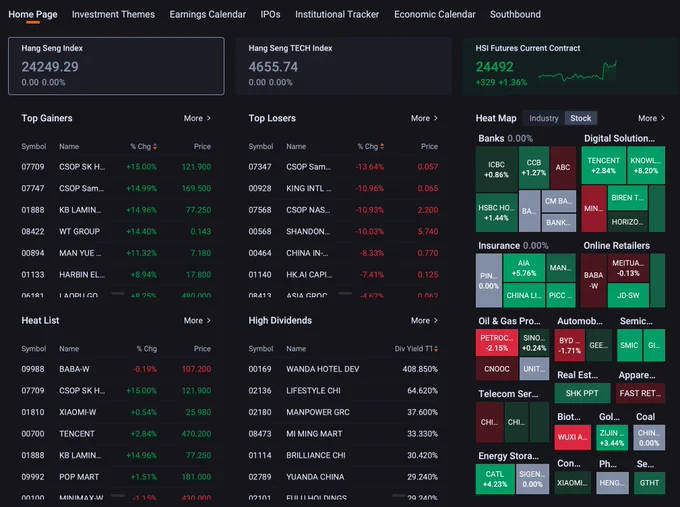Click the ICBC heat map tile

pos(497,169)
